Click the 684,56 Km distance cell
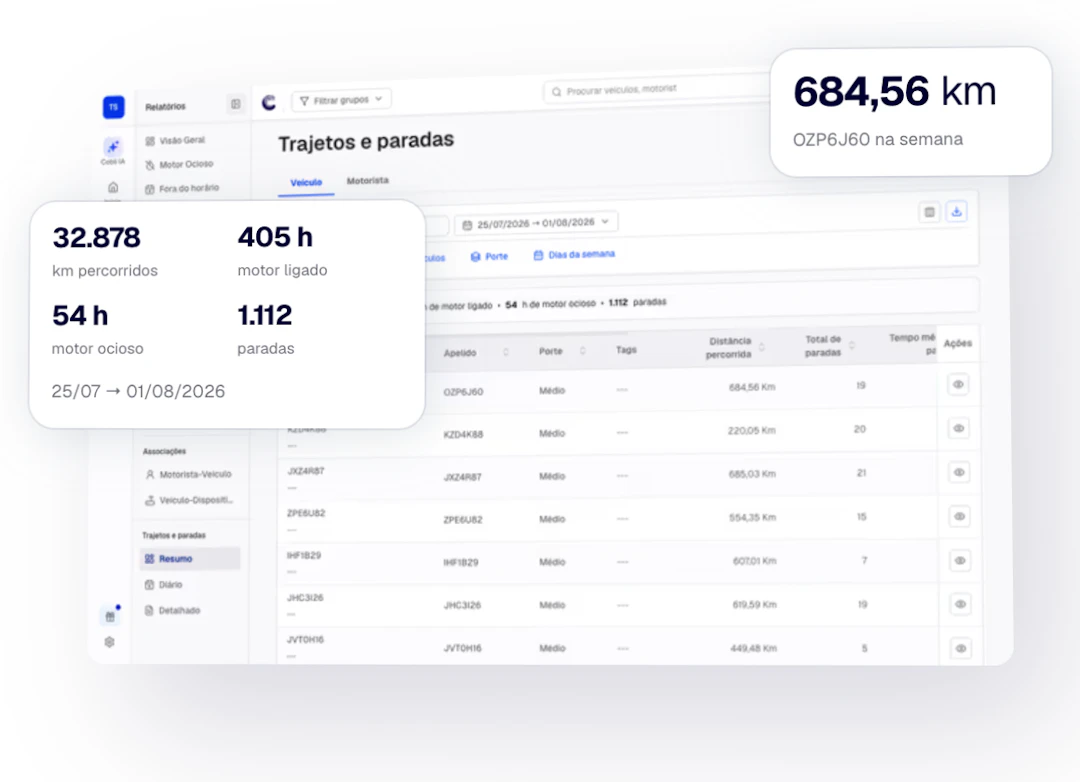Screen dimensions: 1080x782 (x=752, y=387)
